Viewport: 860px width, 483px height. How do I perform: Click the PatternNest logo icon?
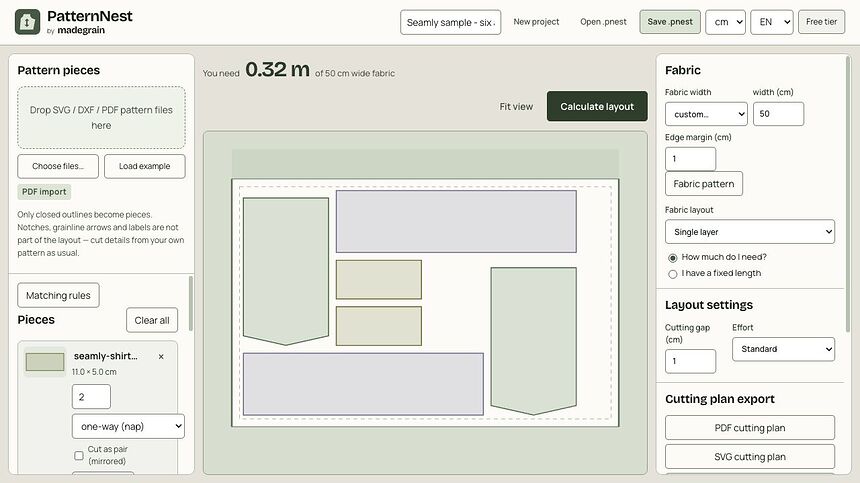tap(27, 22)
